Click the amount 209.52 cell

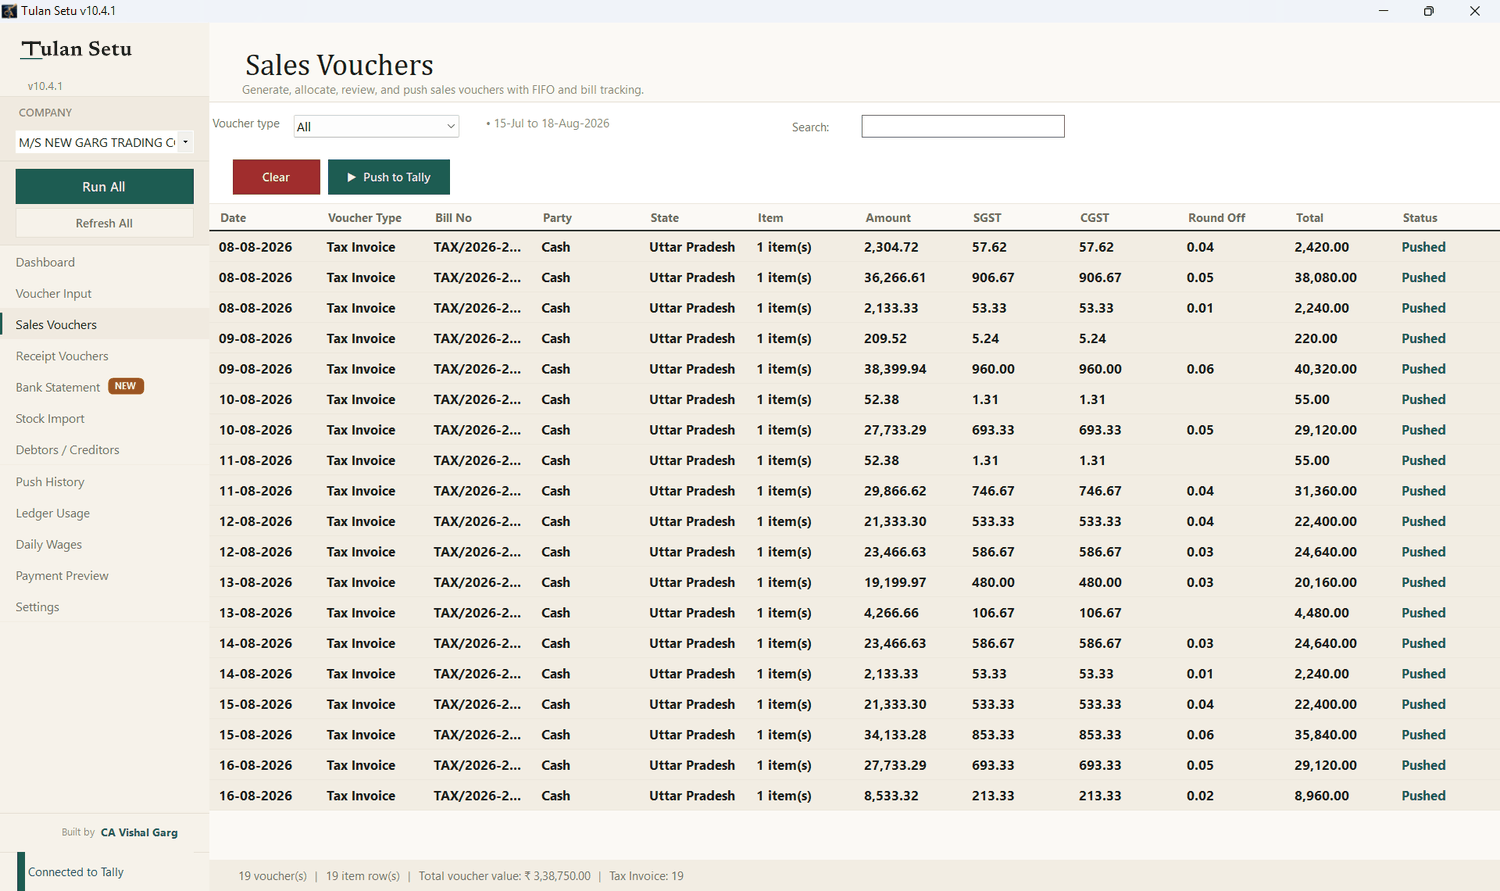[x=886, y=338]
